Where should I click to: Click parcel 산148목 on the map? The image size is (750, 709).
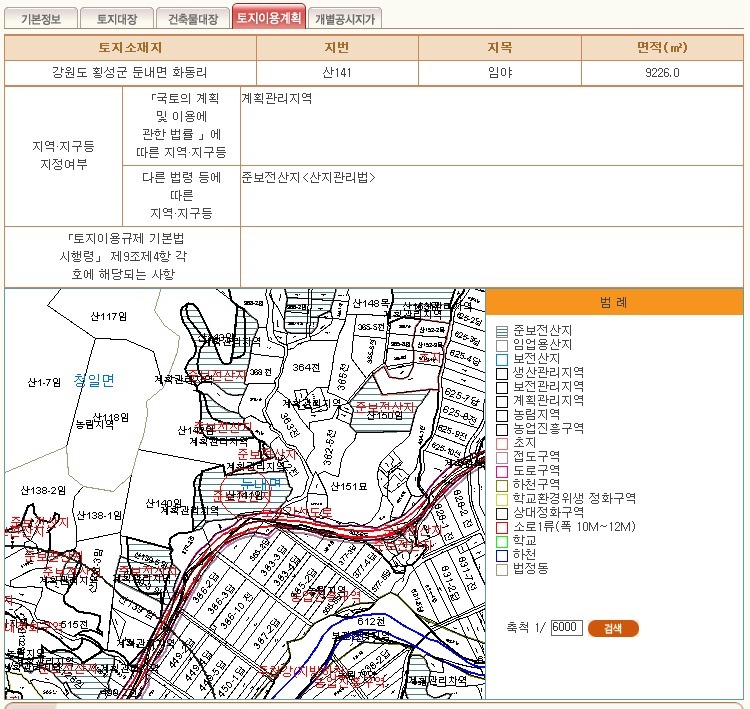(371, 303)
